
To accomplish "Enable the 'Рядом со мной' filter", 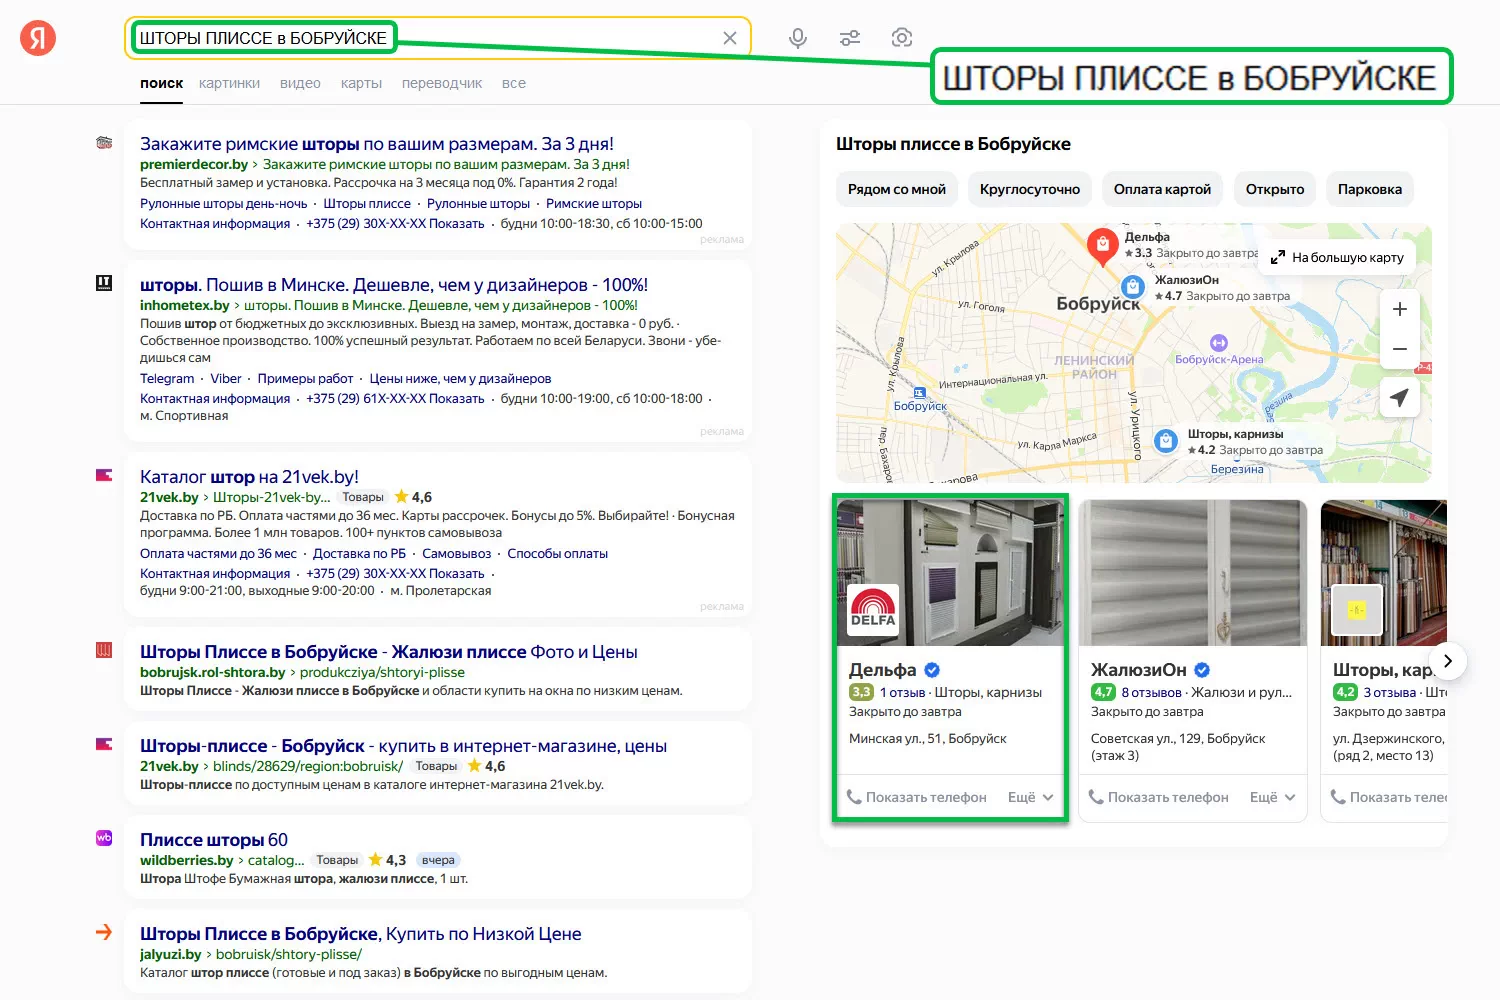I will tap(896, 189).
